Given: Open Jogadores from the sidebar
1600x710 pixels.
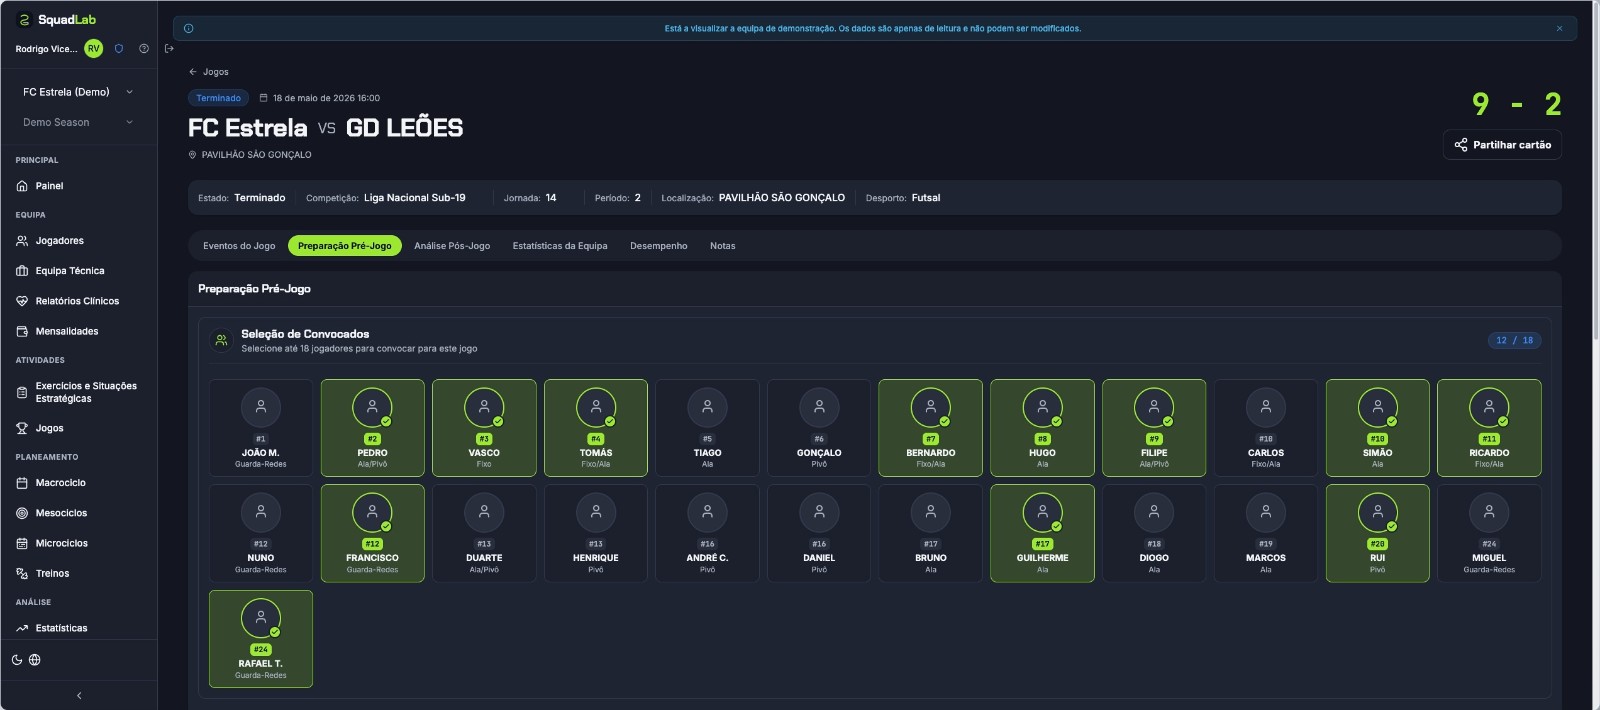Looking at the screenshot, I should [x=78, y=241].
